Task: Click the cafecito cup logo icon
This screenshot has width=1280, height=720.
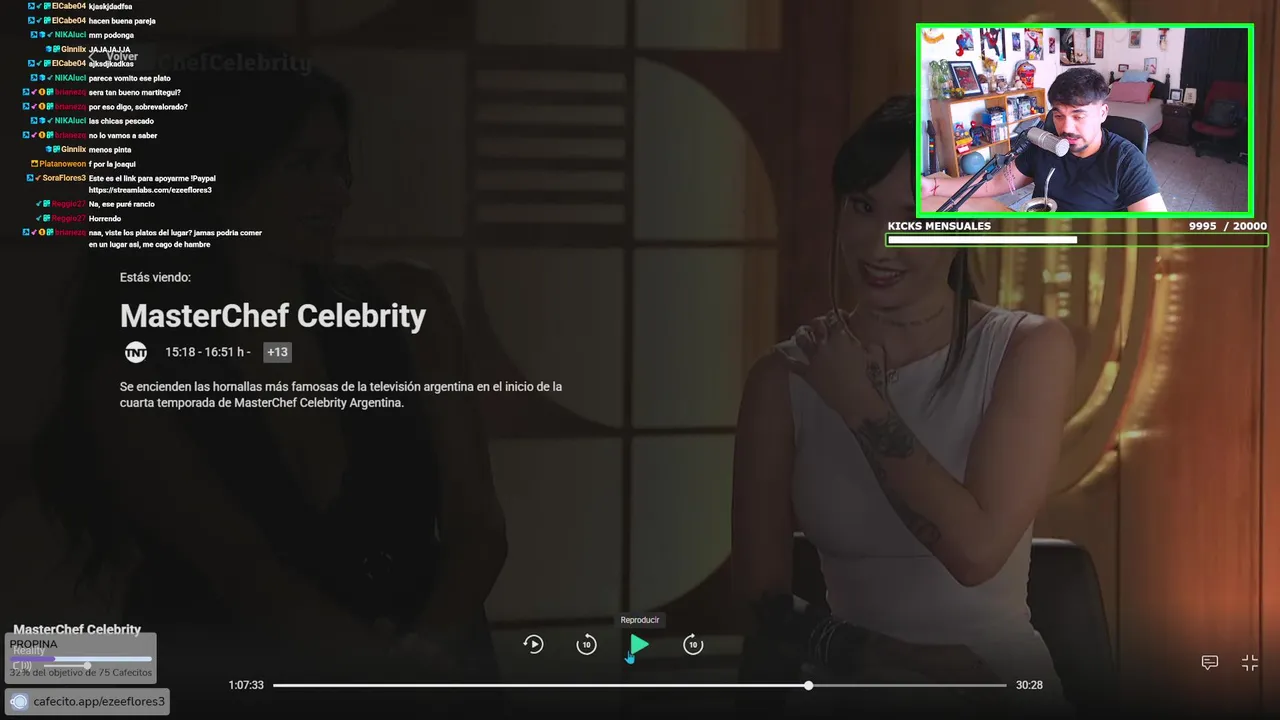Action: point(19,701)
